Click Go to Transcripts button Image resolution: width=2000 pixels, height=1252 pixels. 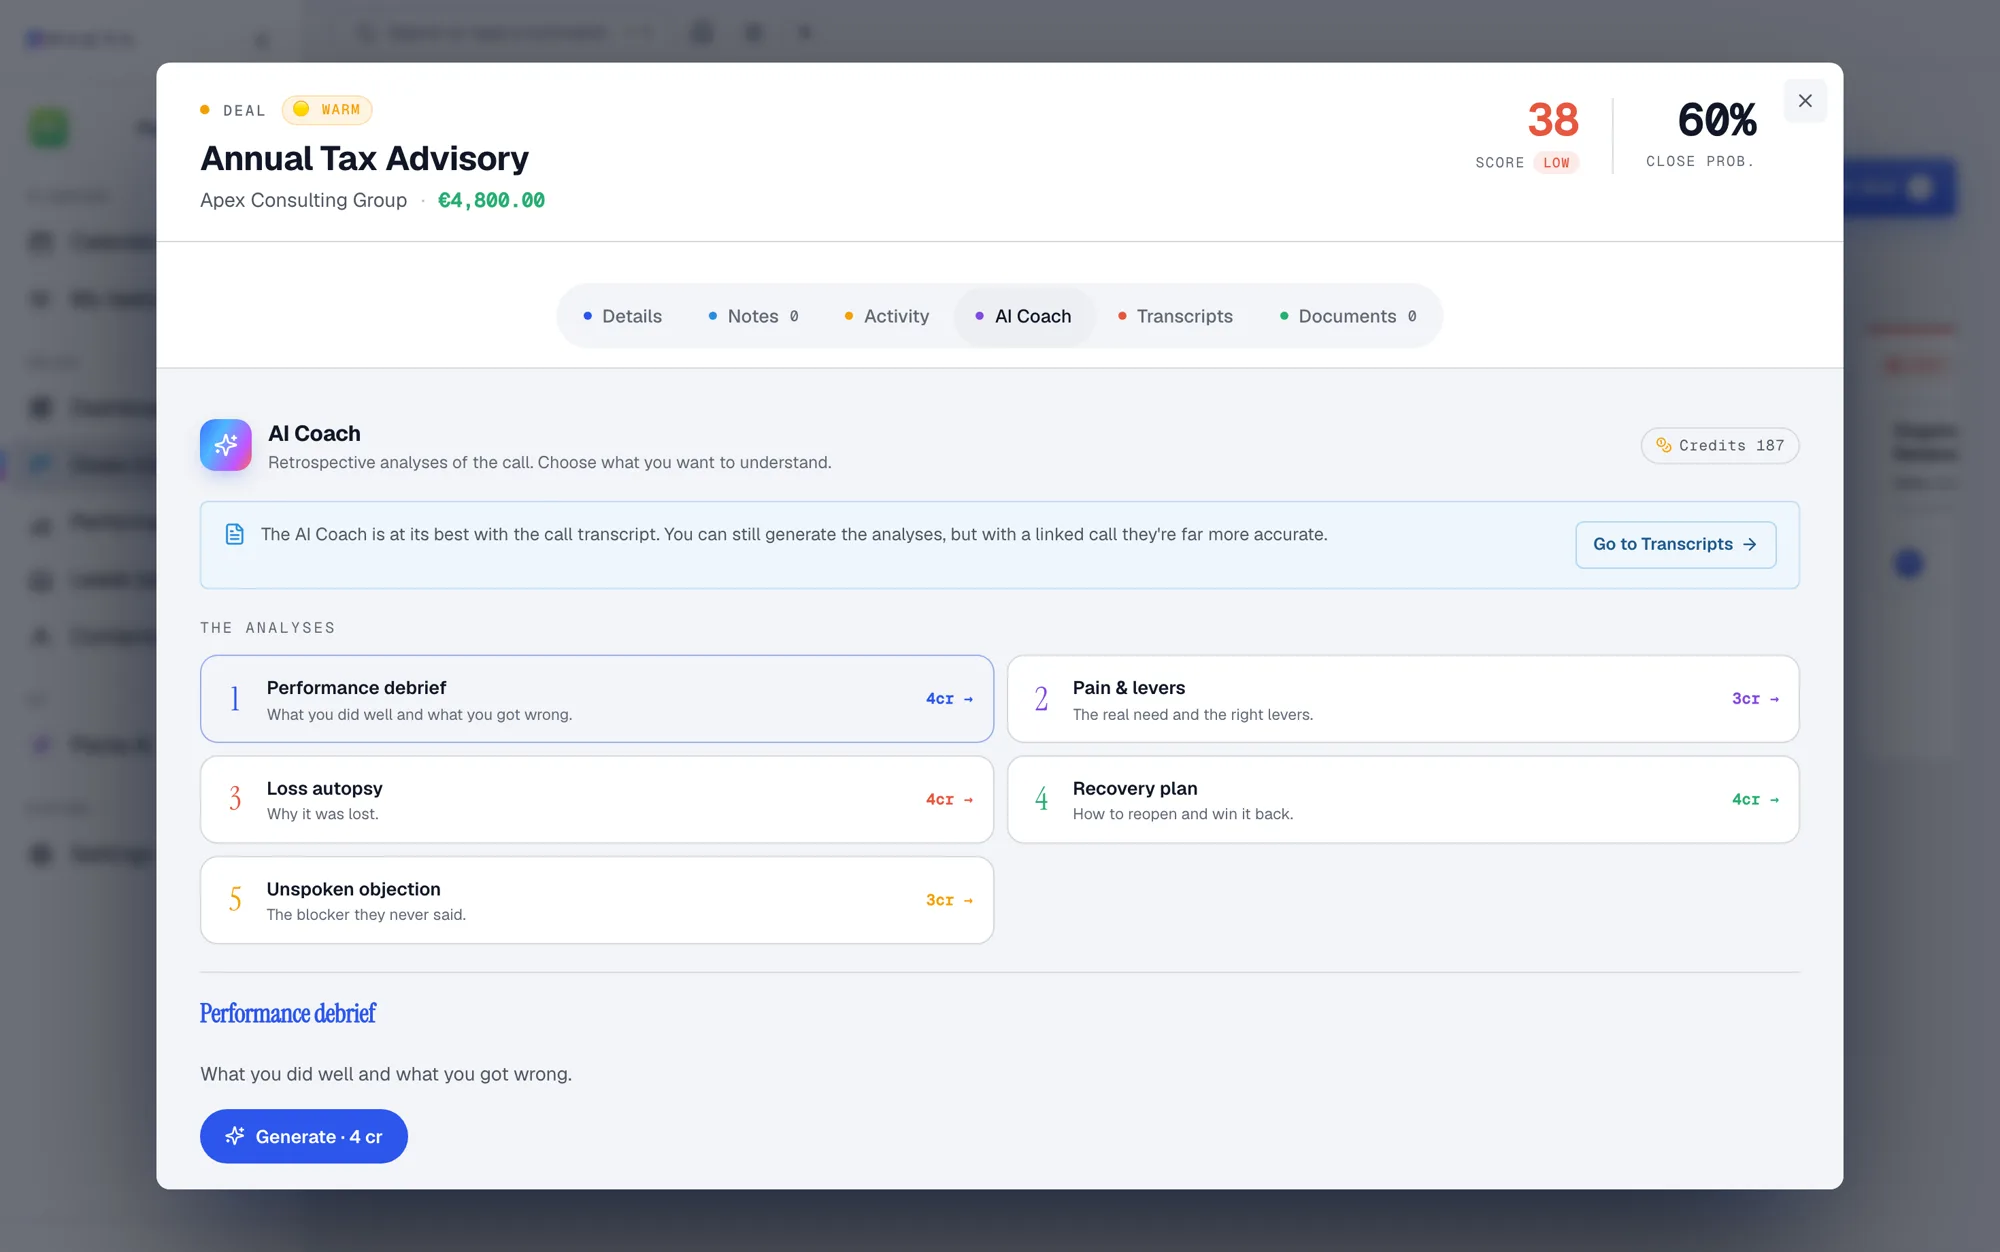(x=1676, y=544)
